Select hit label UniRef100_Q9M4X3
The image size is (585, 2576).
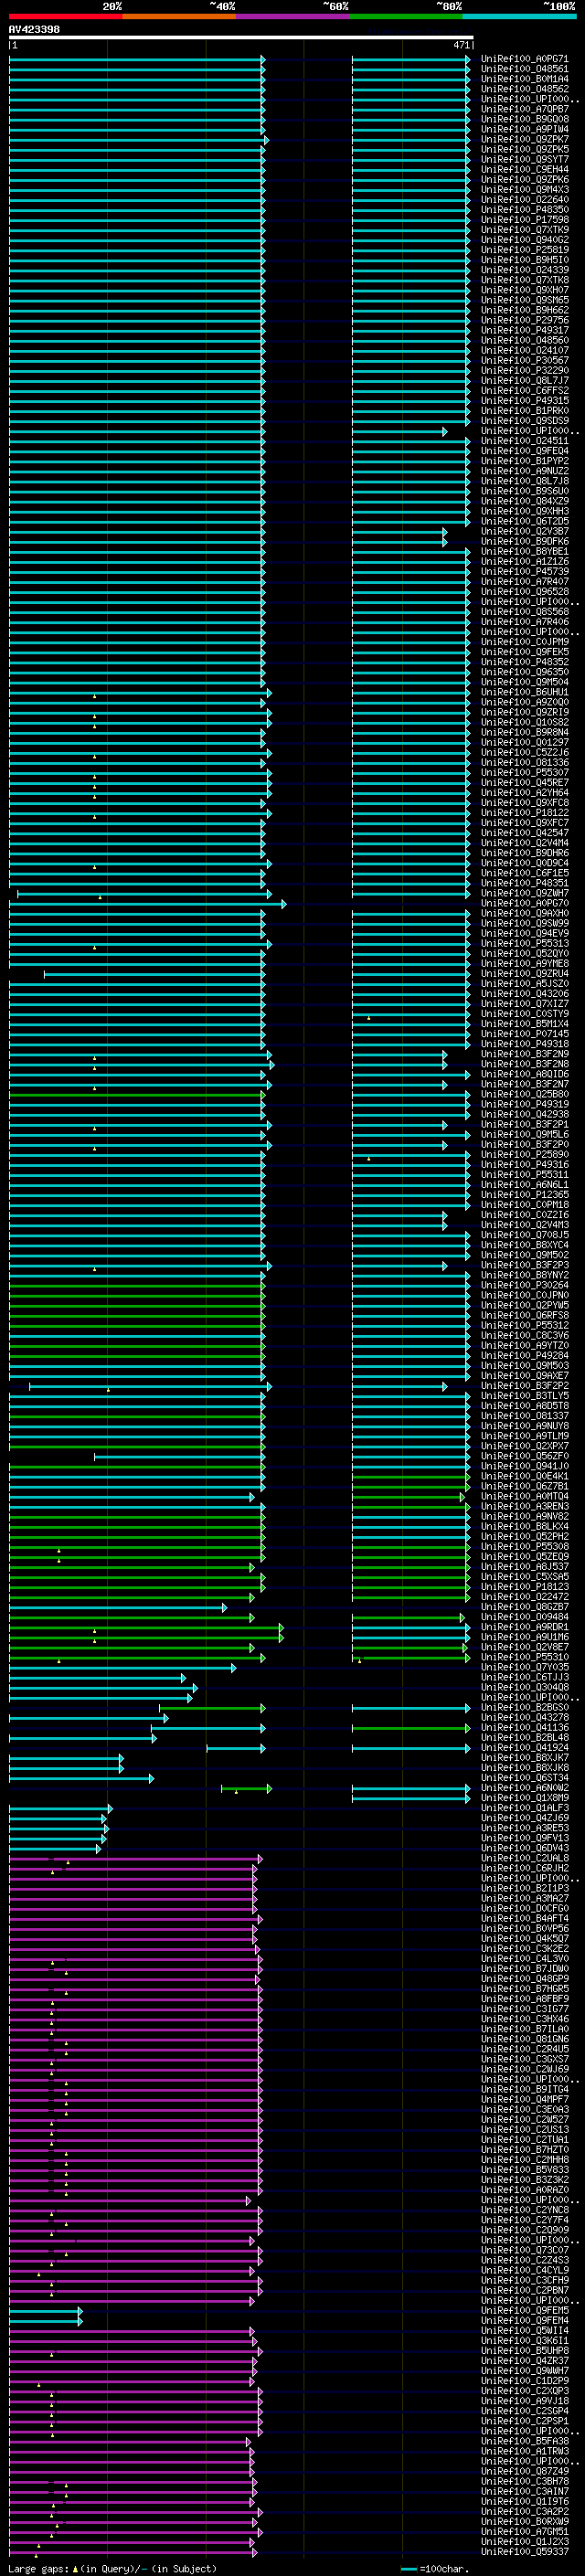(x=525, y=190)
